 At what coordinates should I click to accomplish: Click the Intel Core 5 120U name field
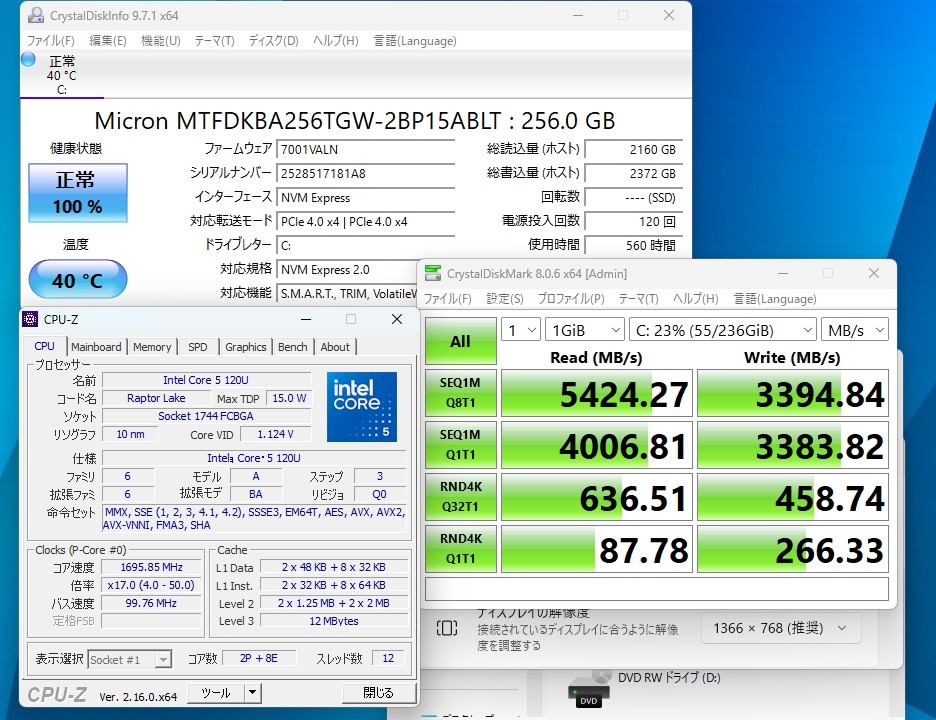tap(206, 380)
